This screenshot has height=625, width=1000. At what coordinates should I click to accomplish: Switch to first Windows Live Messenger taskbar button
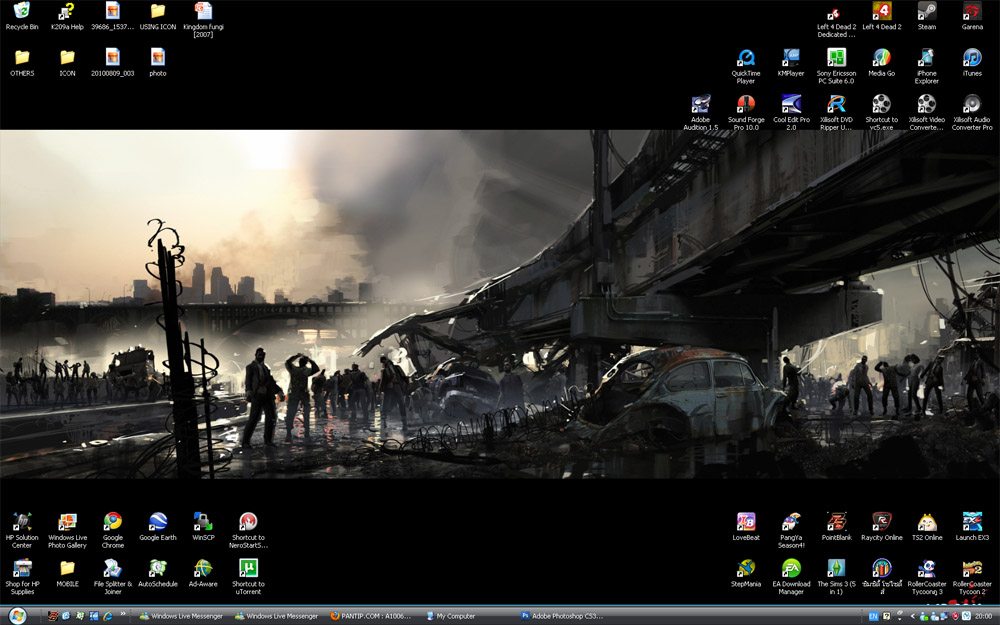click(x=181, y=616)
